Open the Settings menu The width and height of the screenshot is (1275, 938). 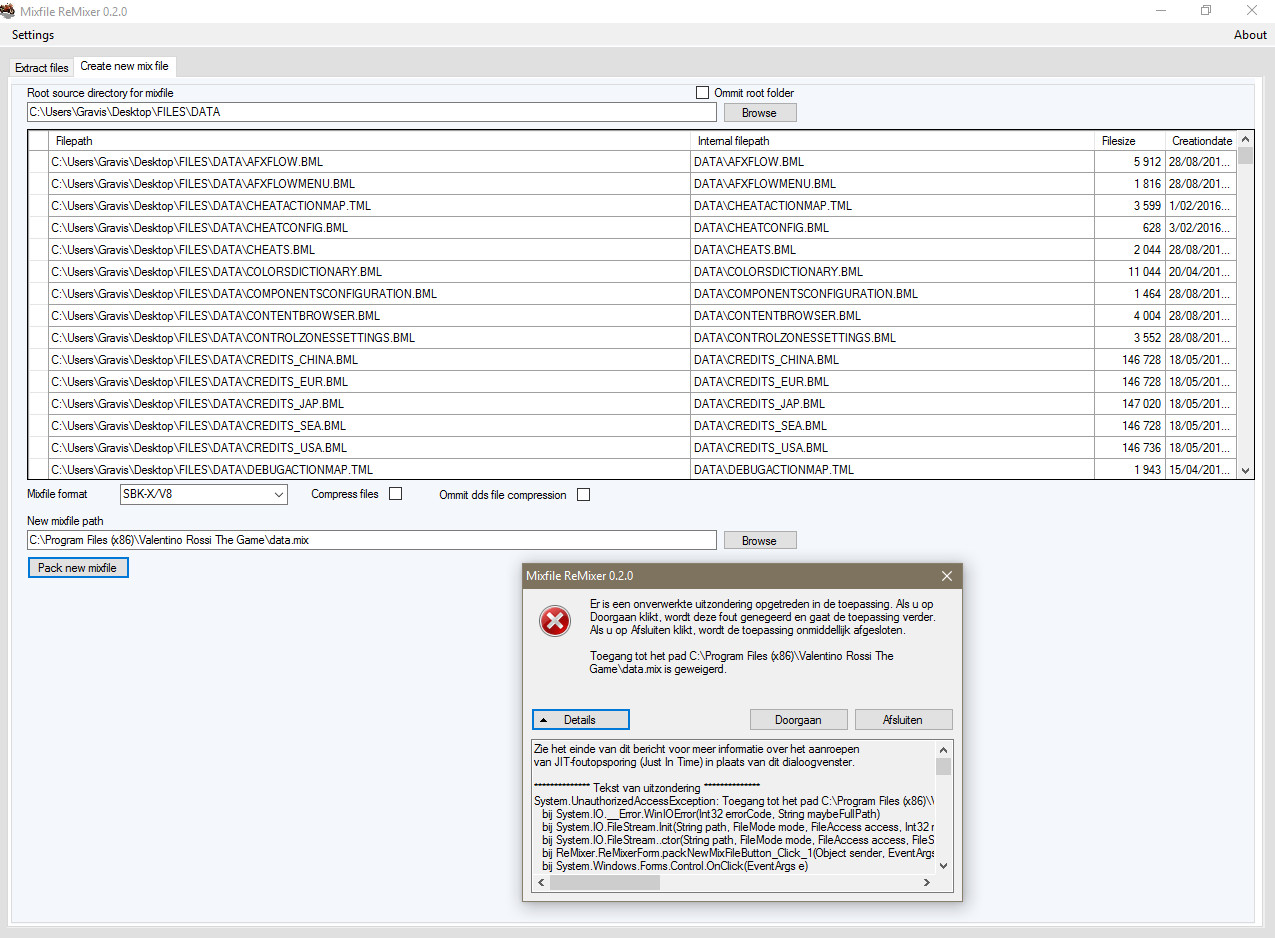tap(33, 35)
